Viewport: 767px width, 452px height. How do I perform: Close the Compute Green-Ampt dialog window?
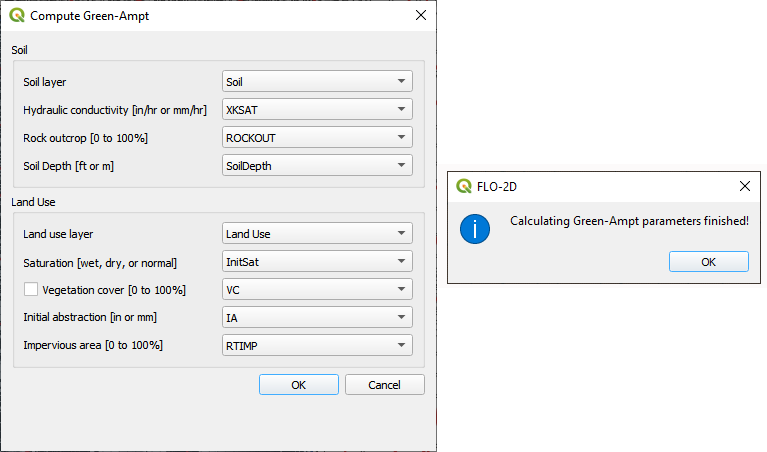pos(420,16)
